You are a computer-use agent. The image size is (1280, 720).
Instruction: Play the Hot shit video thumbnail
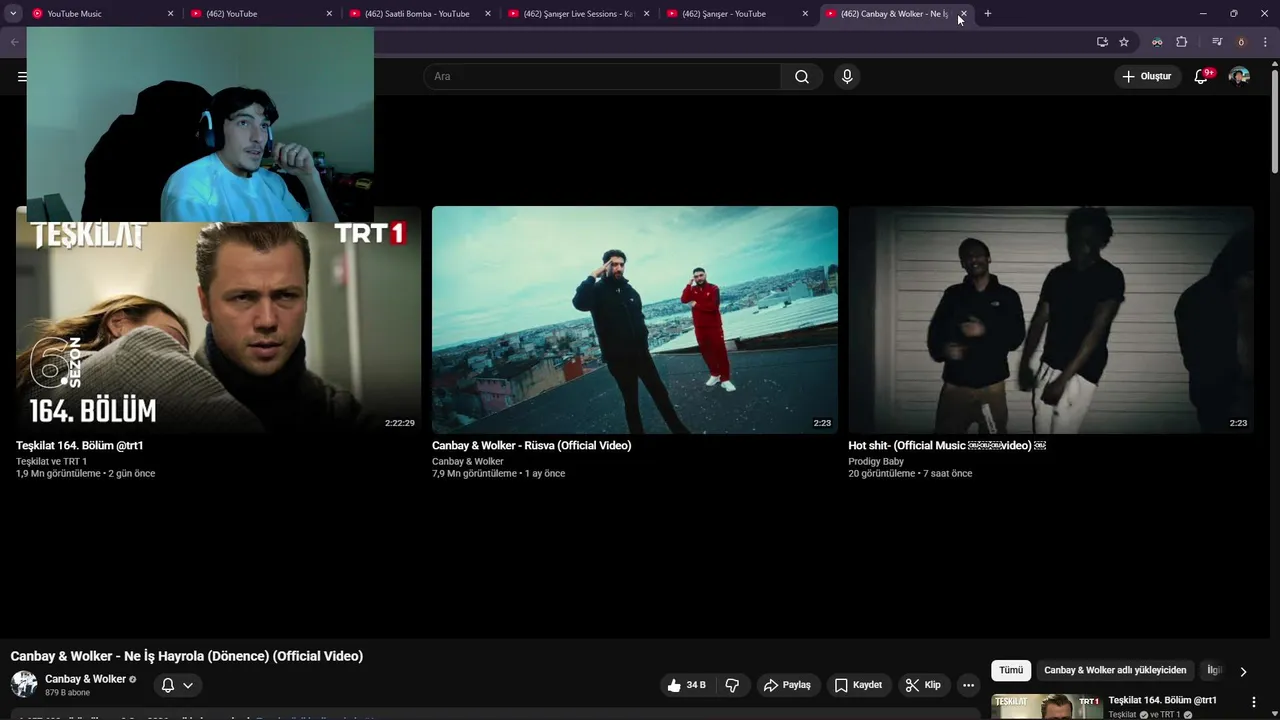[1051, 320]
